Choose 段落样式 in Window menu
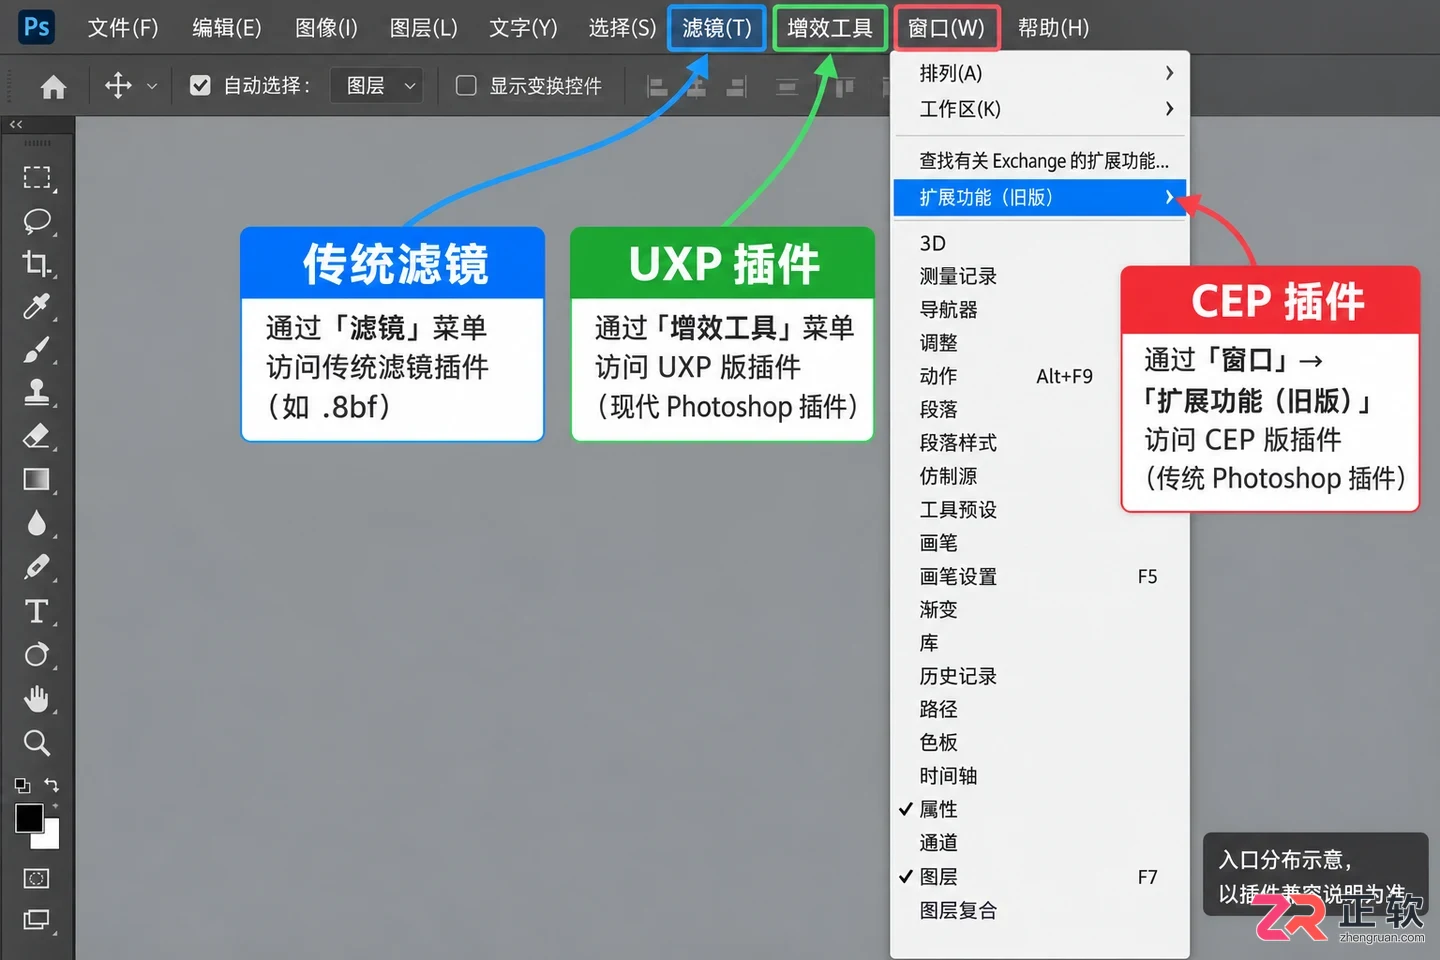 [1040, 443]
